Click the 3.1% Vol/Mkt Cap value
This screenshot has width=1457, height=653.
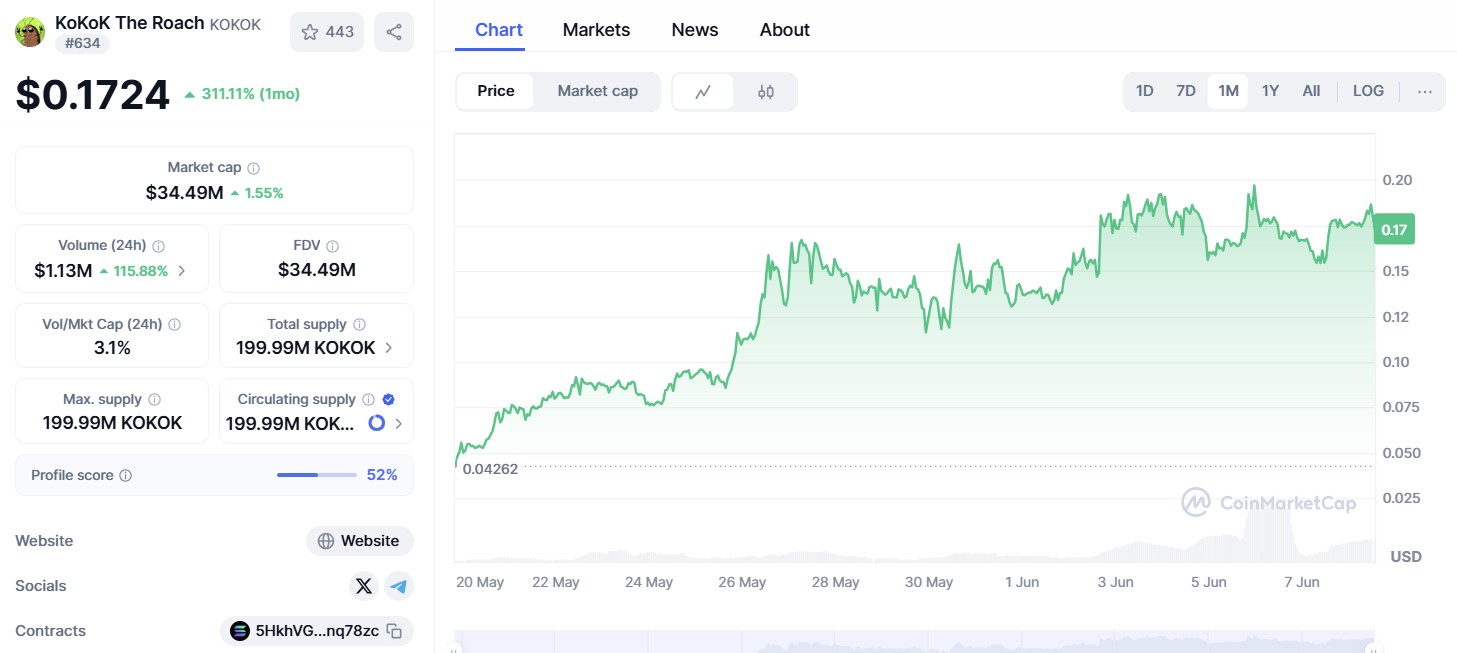tap(112, 348)
